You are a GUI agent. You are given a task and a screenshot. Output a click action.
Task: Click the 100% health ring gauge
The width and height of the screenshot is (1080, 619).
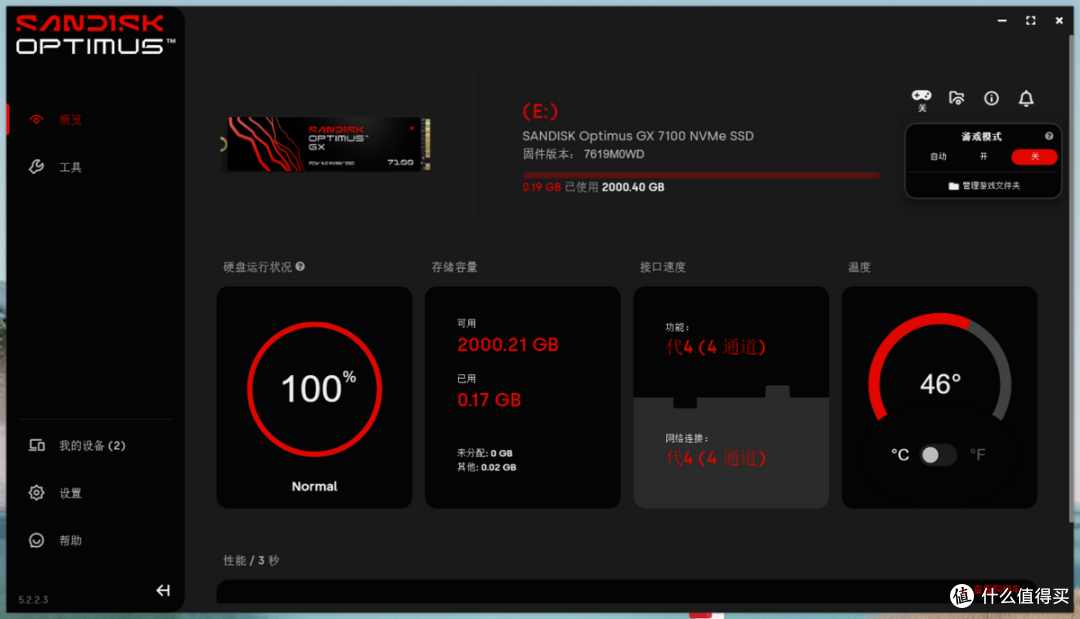[315, 389]
